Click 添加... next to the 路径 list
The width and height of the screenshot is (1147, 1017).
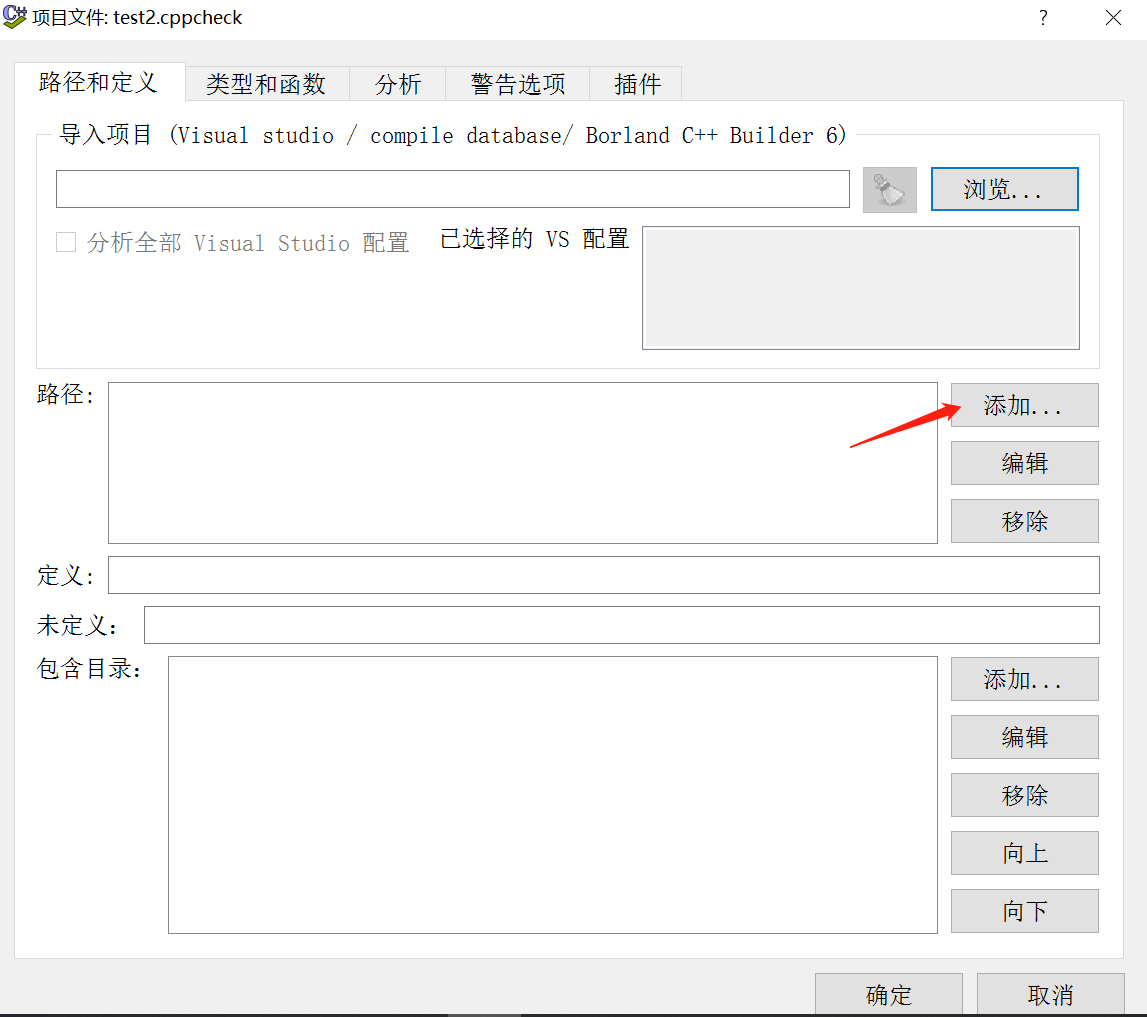click(x=1024, y=405)
